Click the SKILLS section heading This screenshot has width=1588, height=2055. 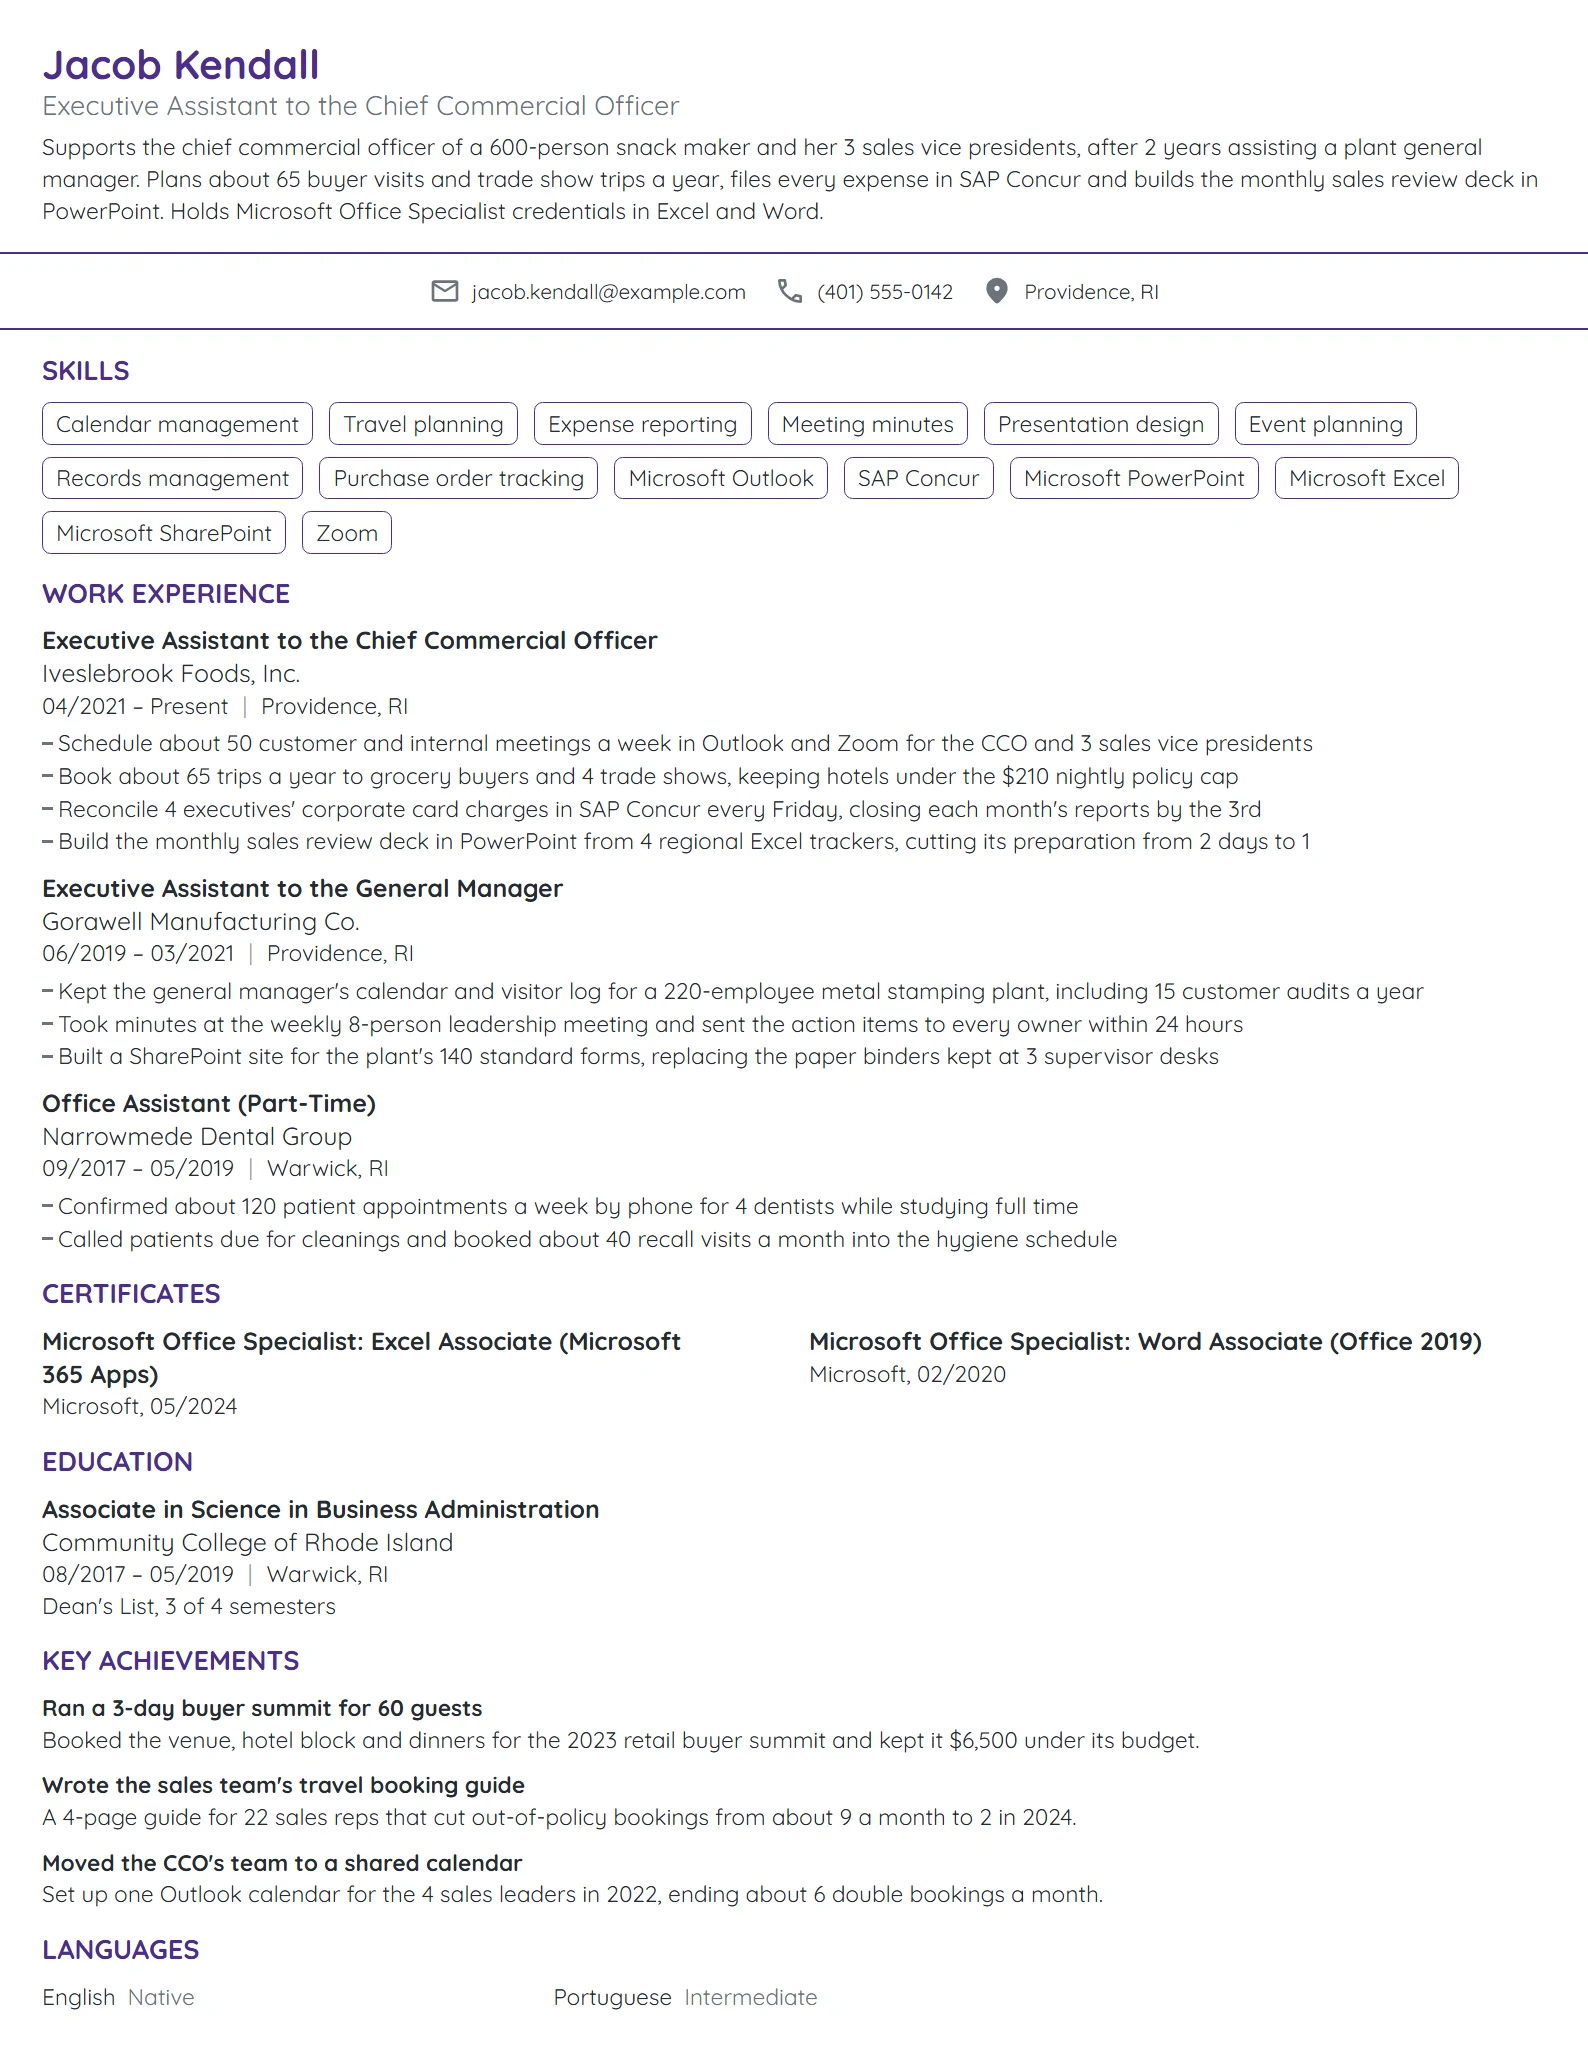[86, 371]
